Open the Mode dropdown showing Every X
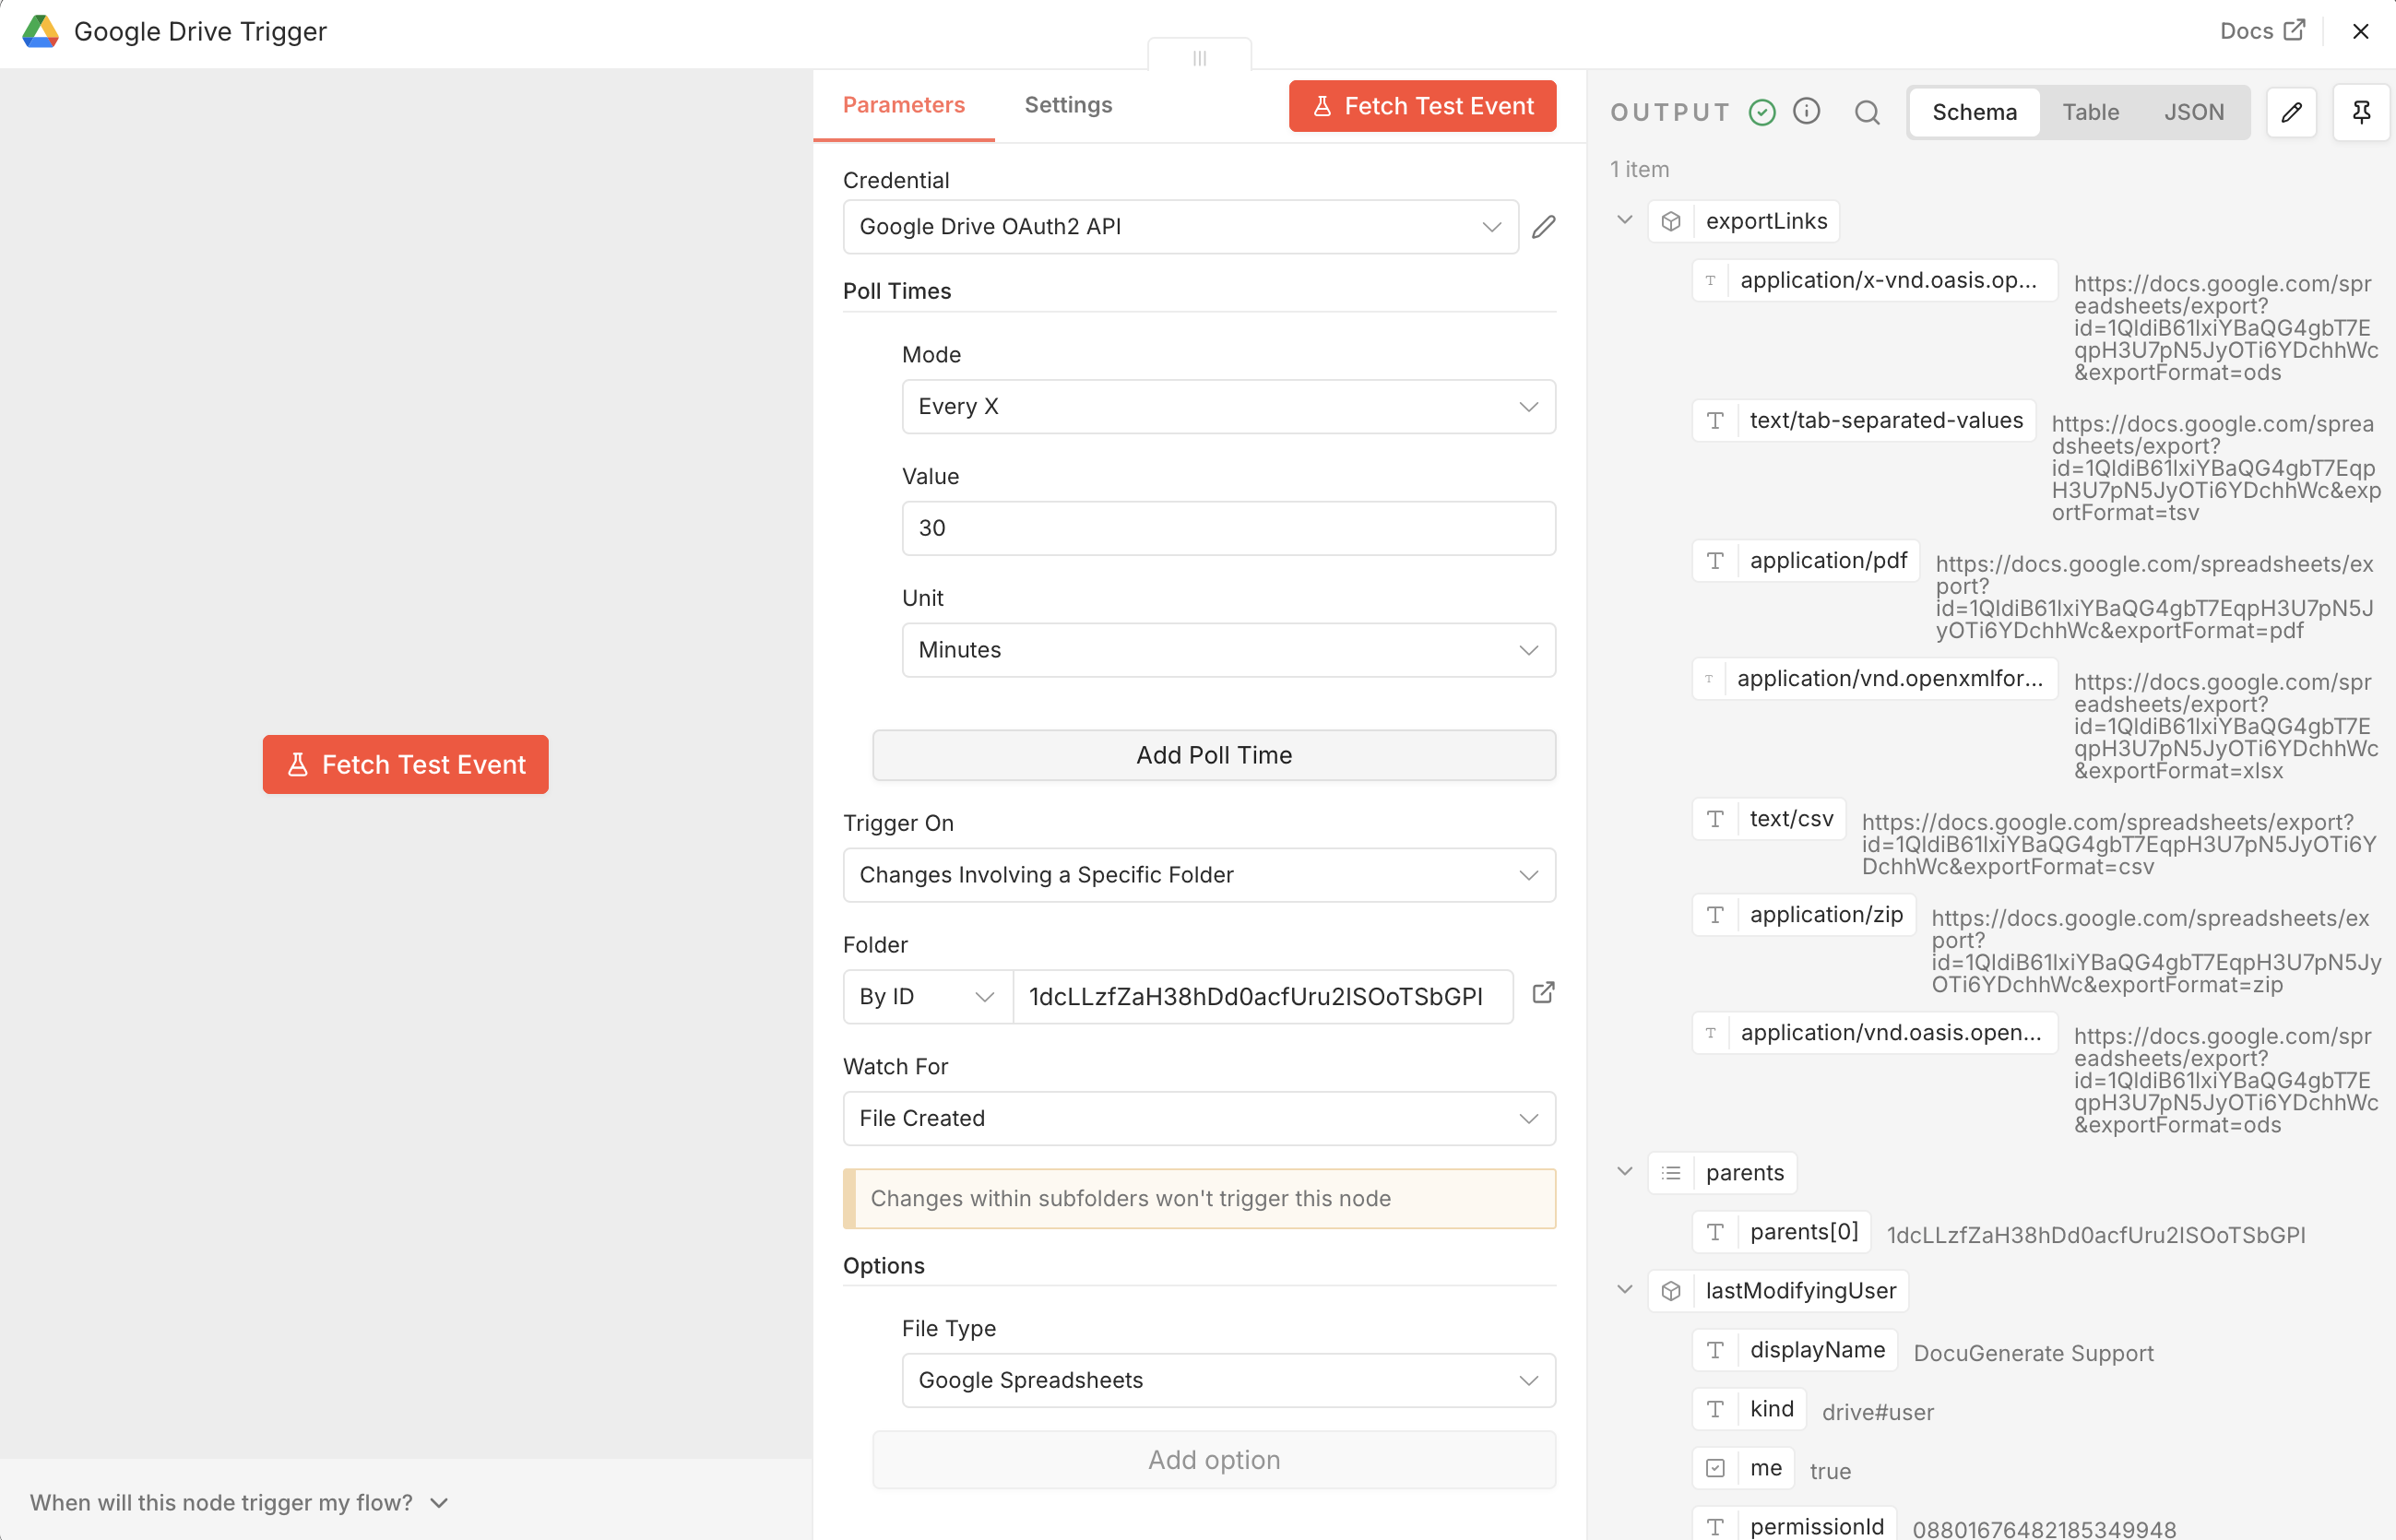The height and width of the screenshot is (1540, 2396). pos(1228,407)
